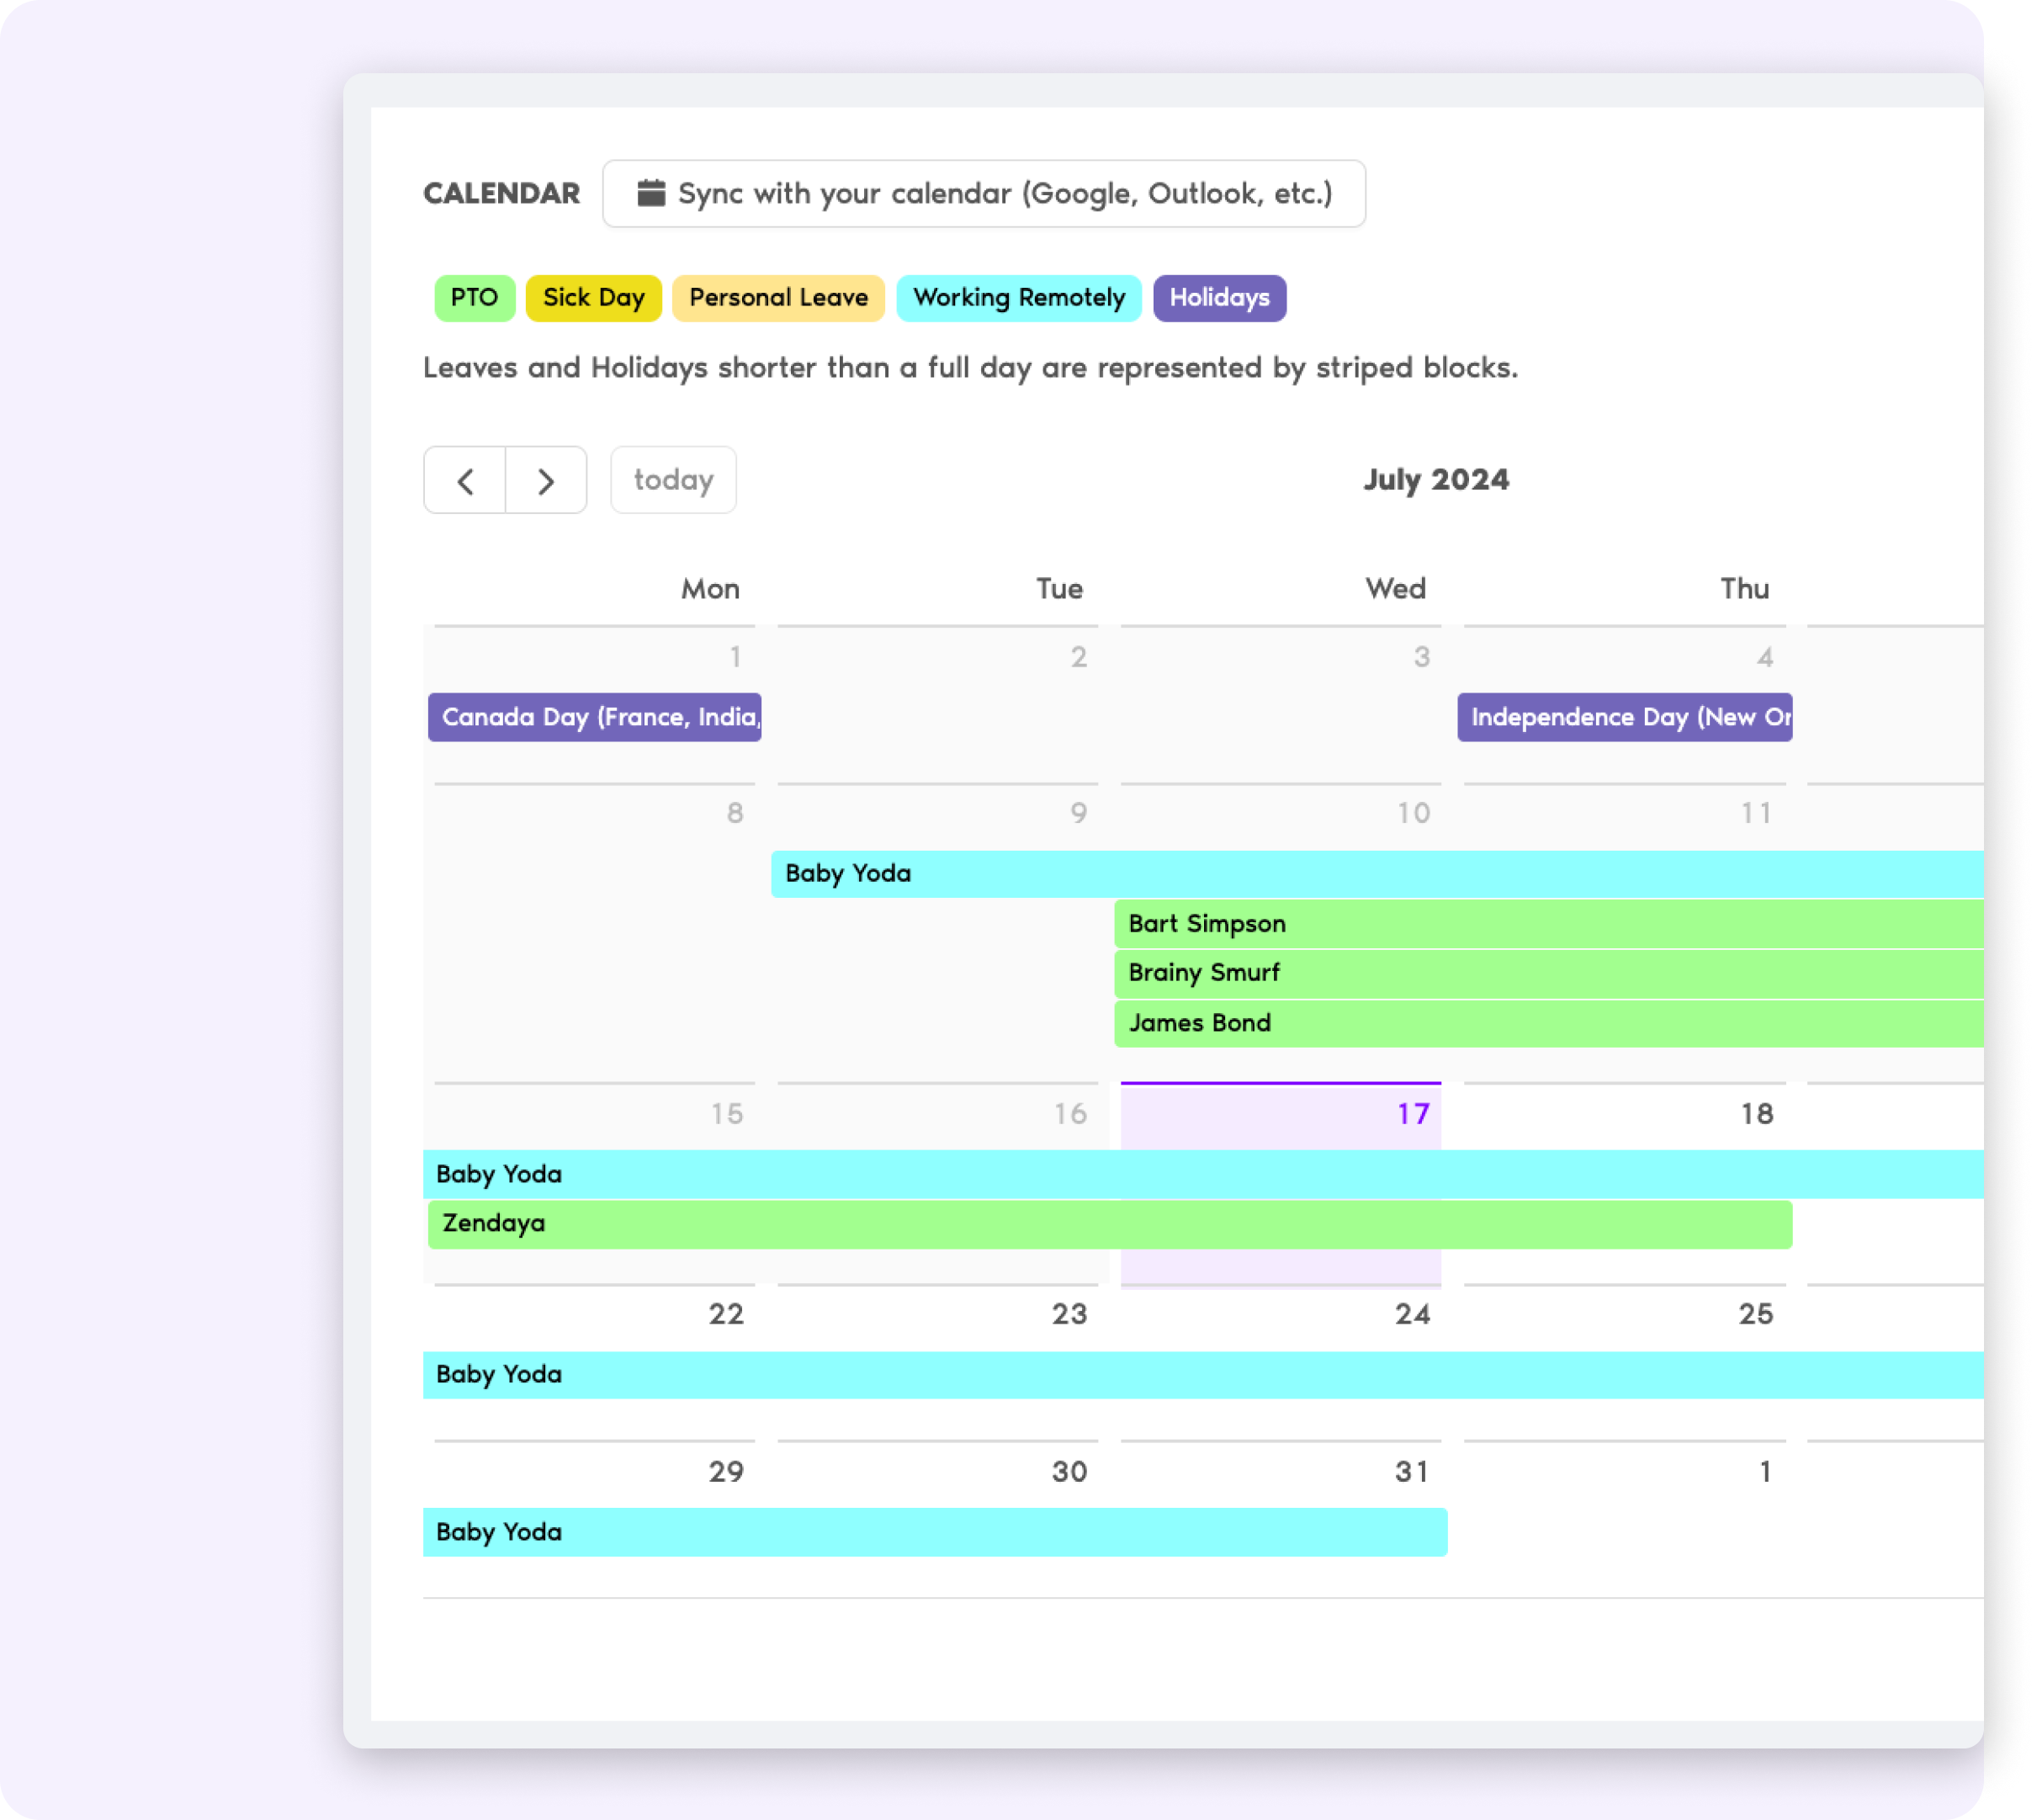Screen dimensions: 2037x1820
Task: Select the Sick Day legend tag
Action: point(591,295)
